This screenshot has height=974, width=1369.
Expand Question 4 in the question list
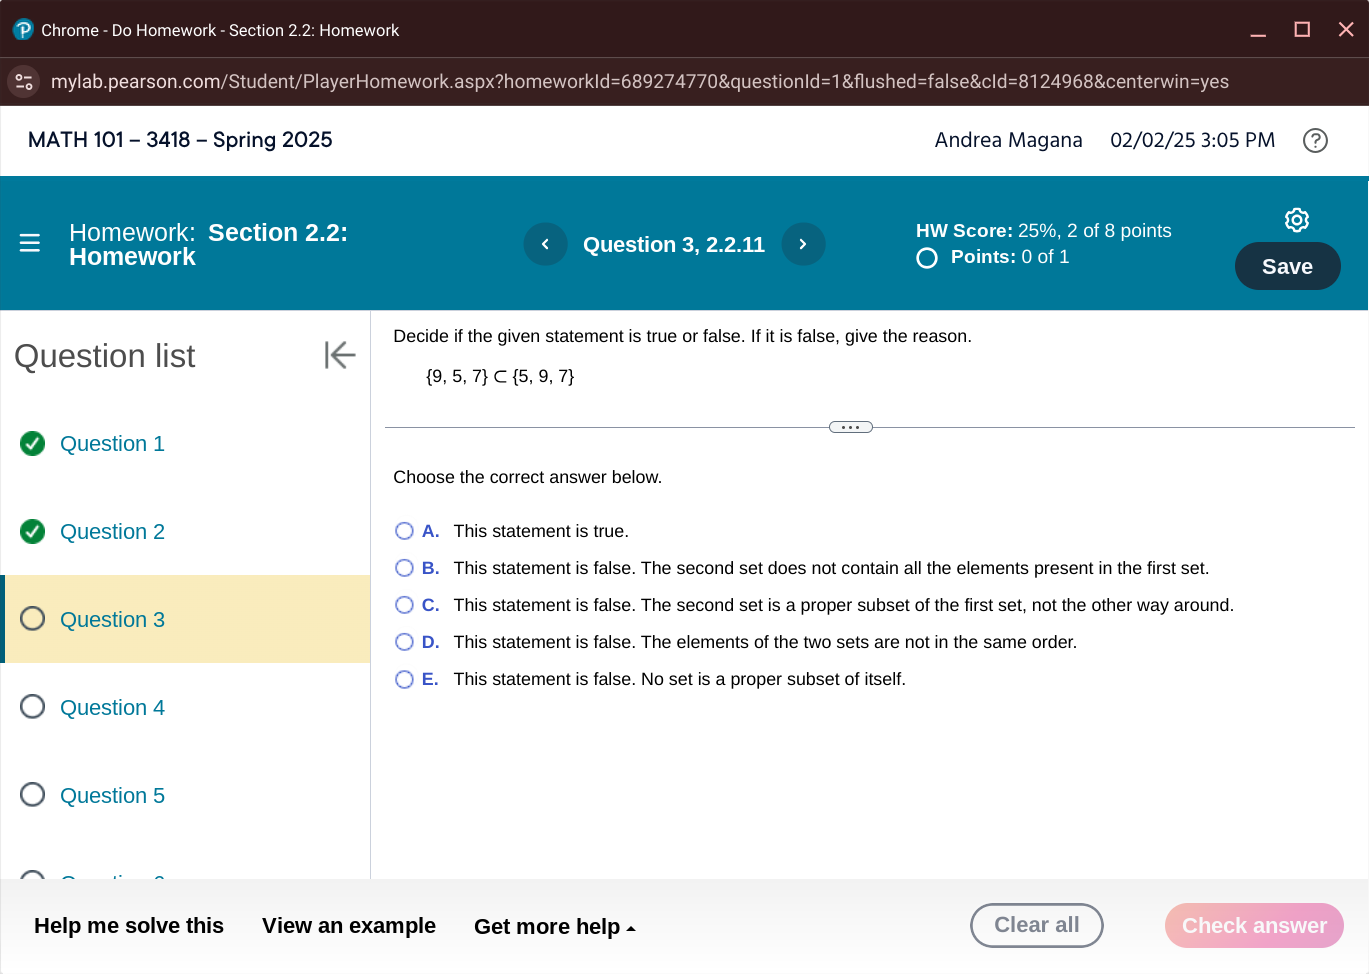click(x=112, y=707)
